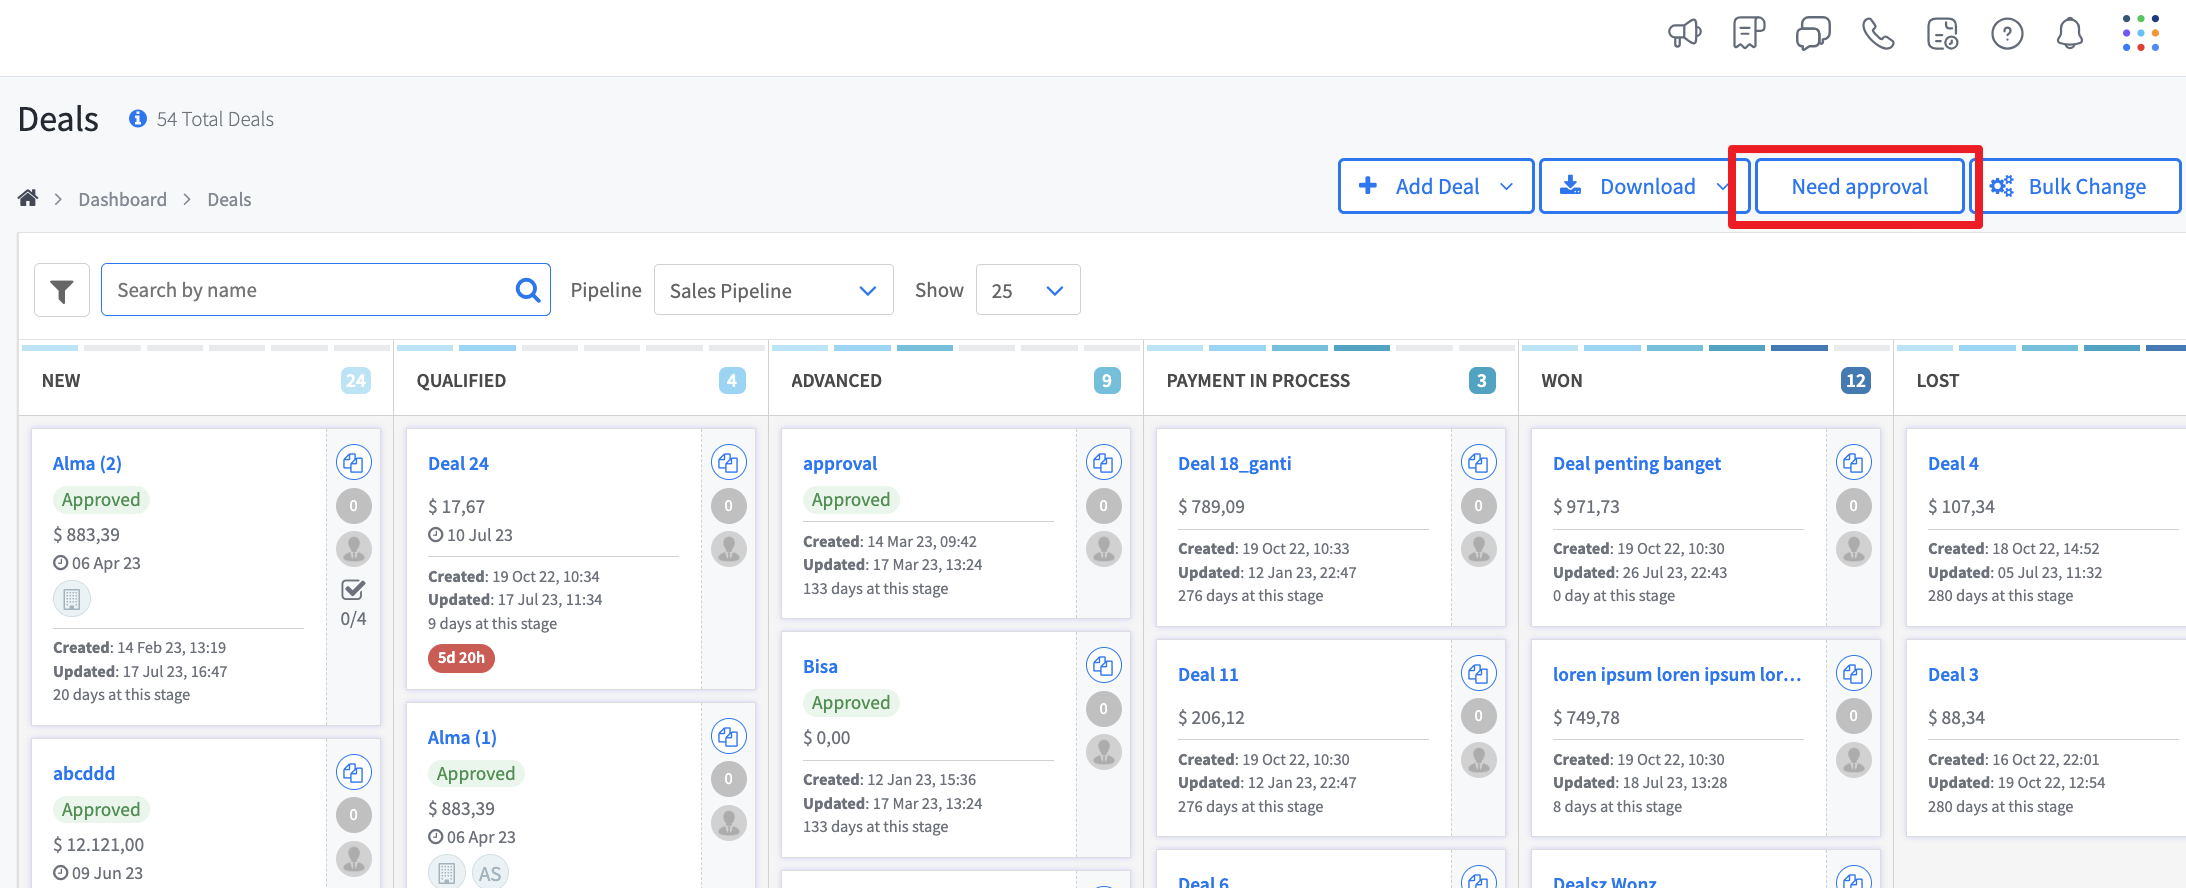The image size is (2186, 888).
Task: Open the Deal 18_ganti link
Action: point(1234,464)
